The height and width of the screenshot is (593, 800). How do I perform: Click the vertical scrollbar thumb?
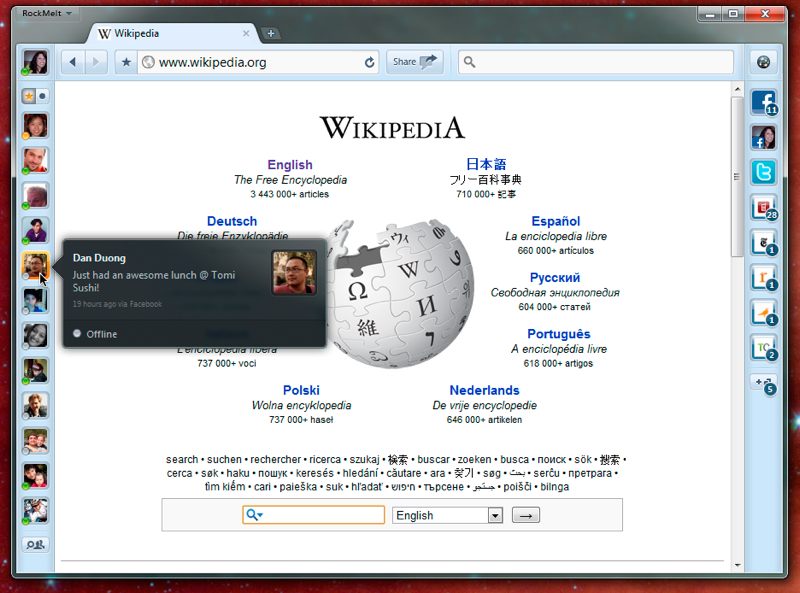point(737,177)
